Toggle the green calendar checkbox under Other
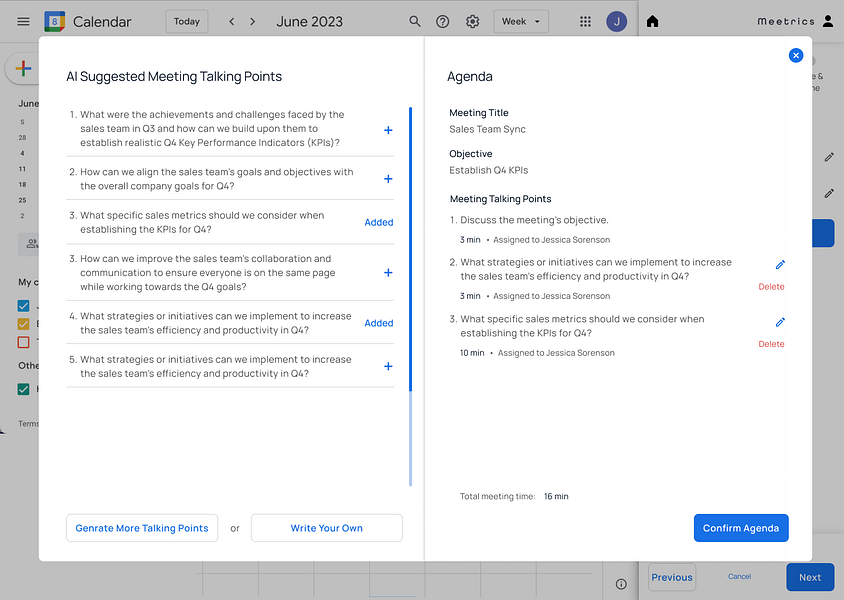 (23, 389)
